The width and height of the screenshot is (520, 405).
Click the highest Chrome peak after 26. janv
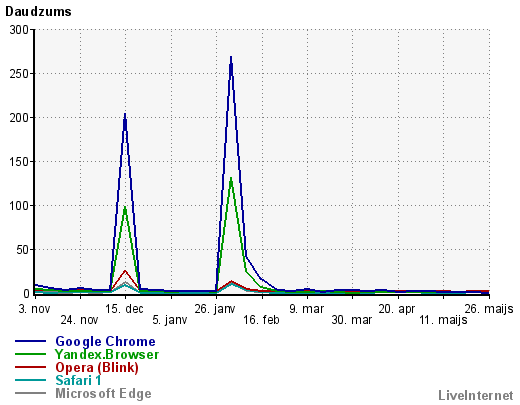tap(231, 58)
